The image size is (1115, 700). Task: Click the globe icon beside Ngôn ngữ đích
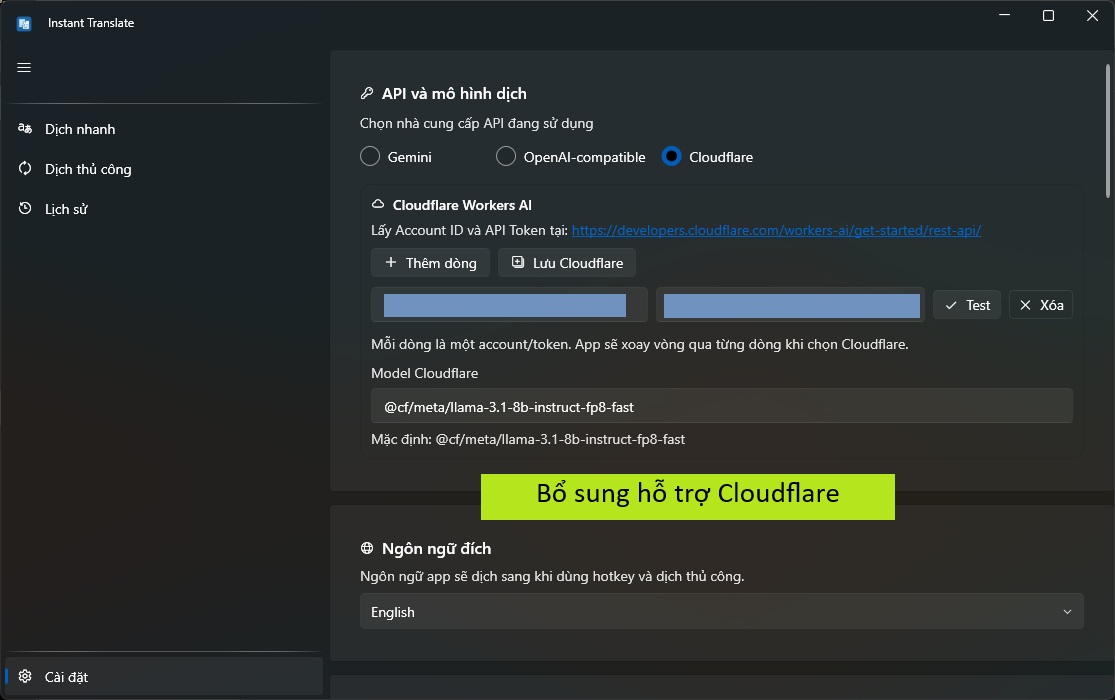coord(367,548)
